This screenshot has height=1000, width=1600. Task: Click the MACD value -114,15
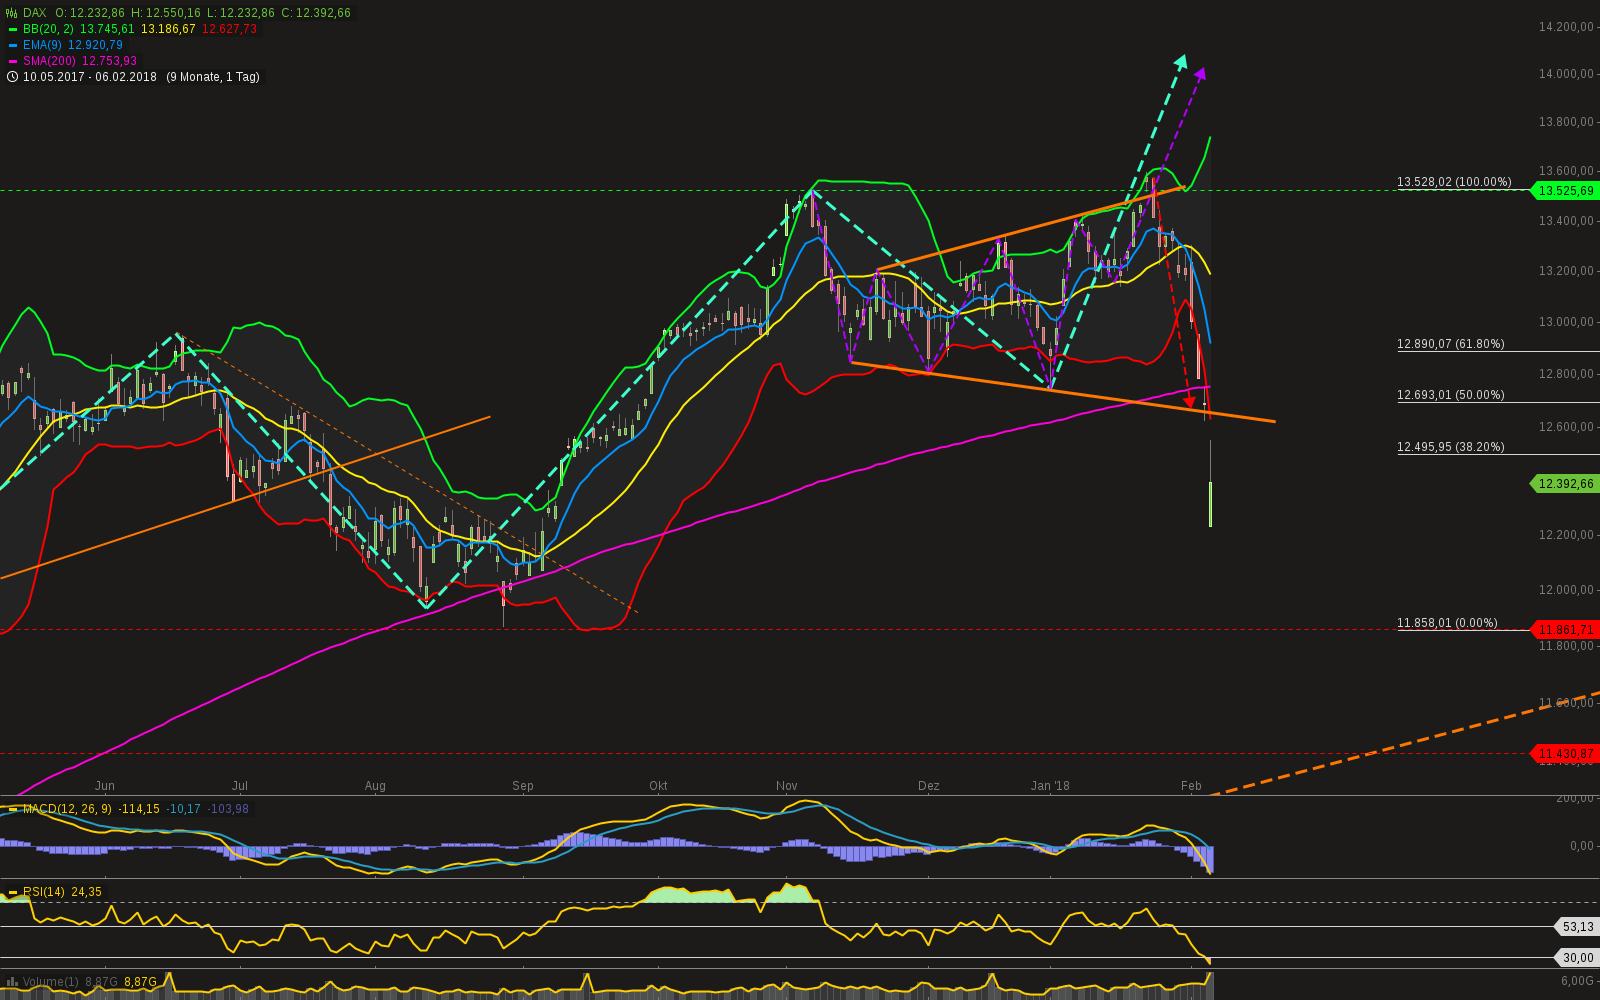pos(139,809)
